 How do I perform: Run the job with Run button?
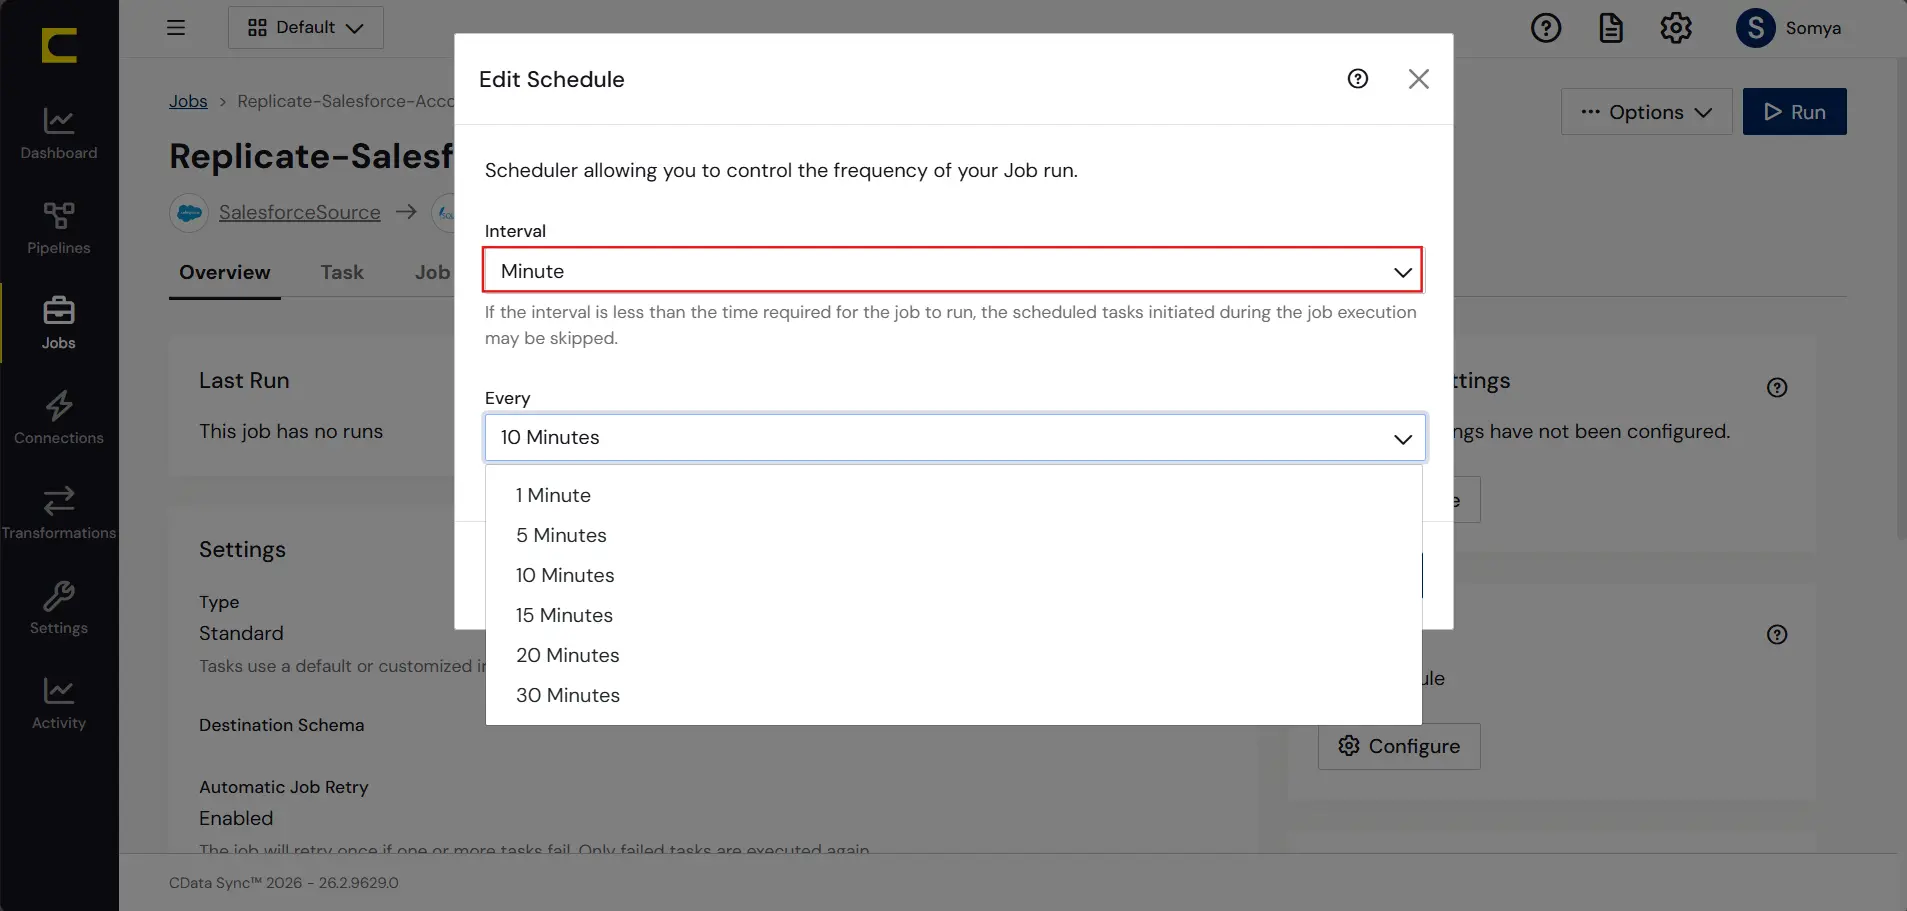tap(1795, 112)
